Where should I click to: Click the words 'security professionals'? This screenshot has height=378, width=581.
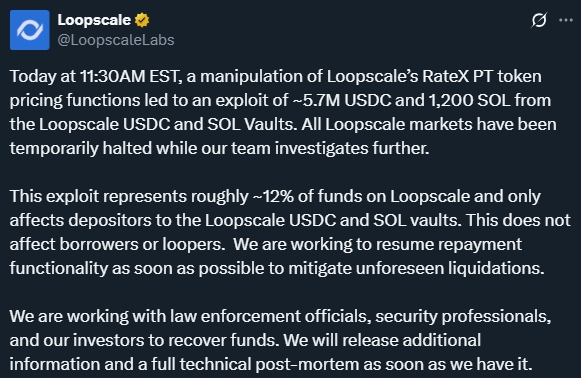[x=463, y=316]
